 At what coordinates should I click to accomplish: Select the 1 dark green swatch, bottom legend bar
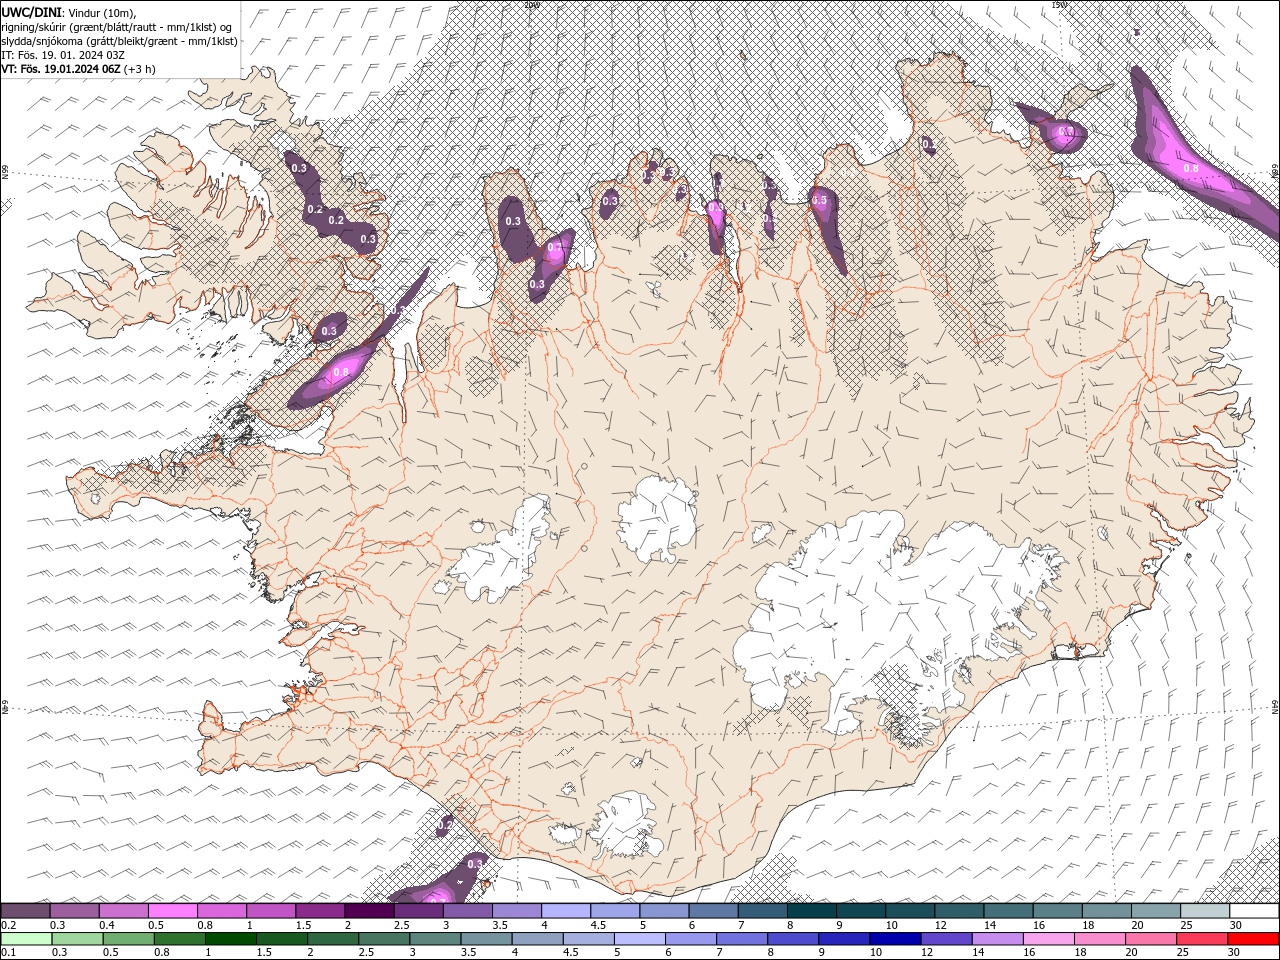click(x=230, y=939)
